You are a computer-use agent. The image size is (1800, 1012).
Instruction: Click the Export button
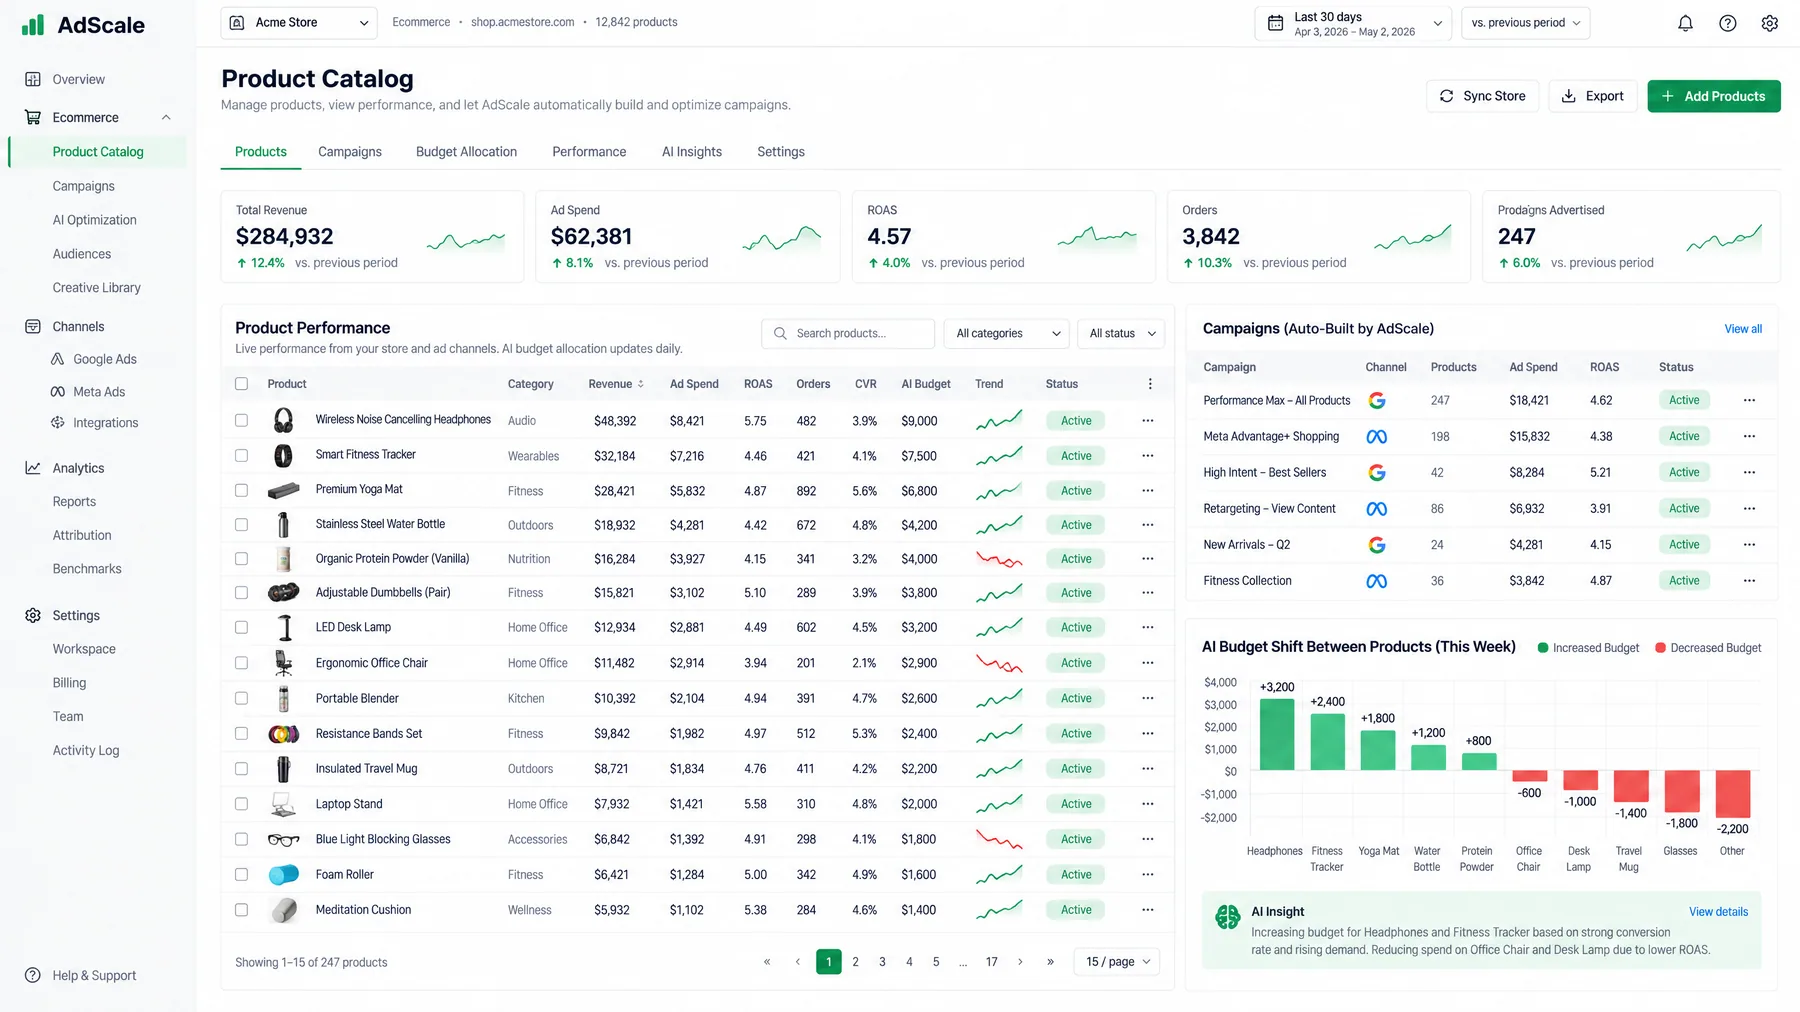(1593, 96)
